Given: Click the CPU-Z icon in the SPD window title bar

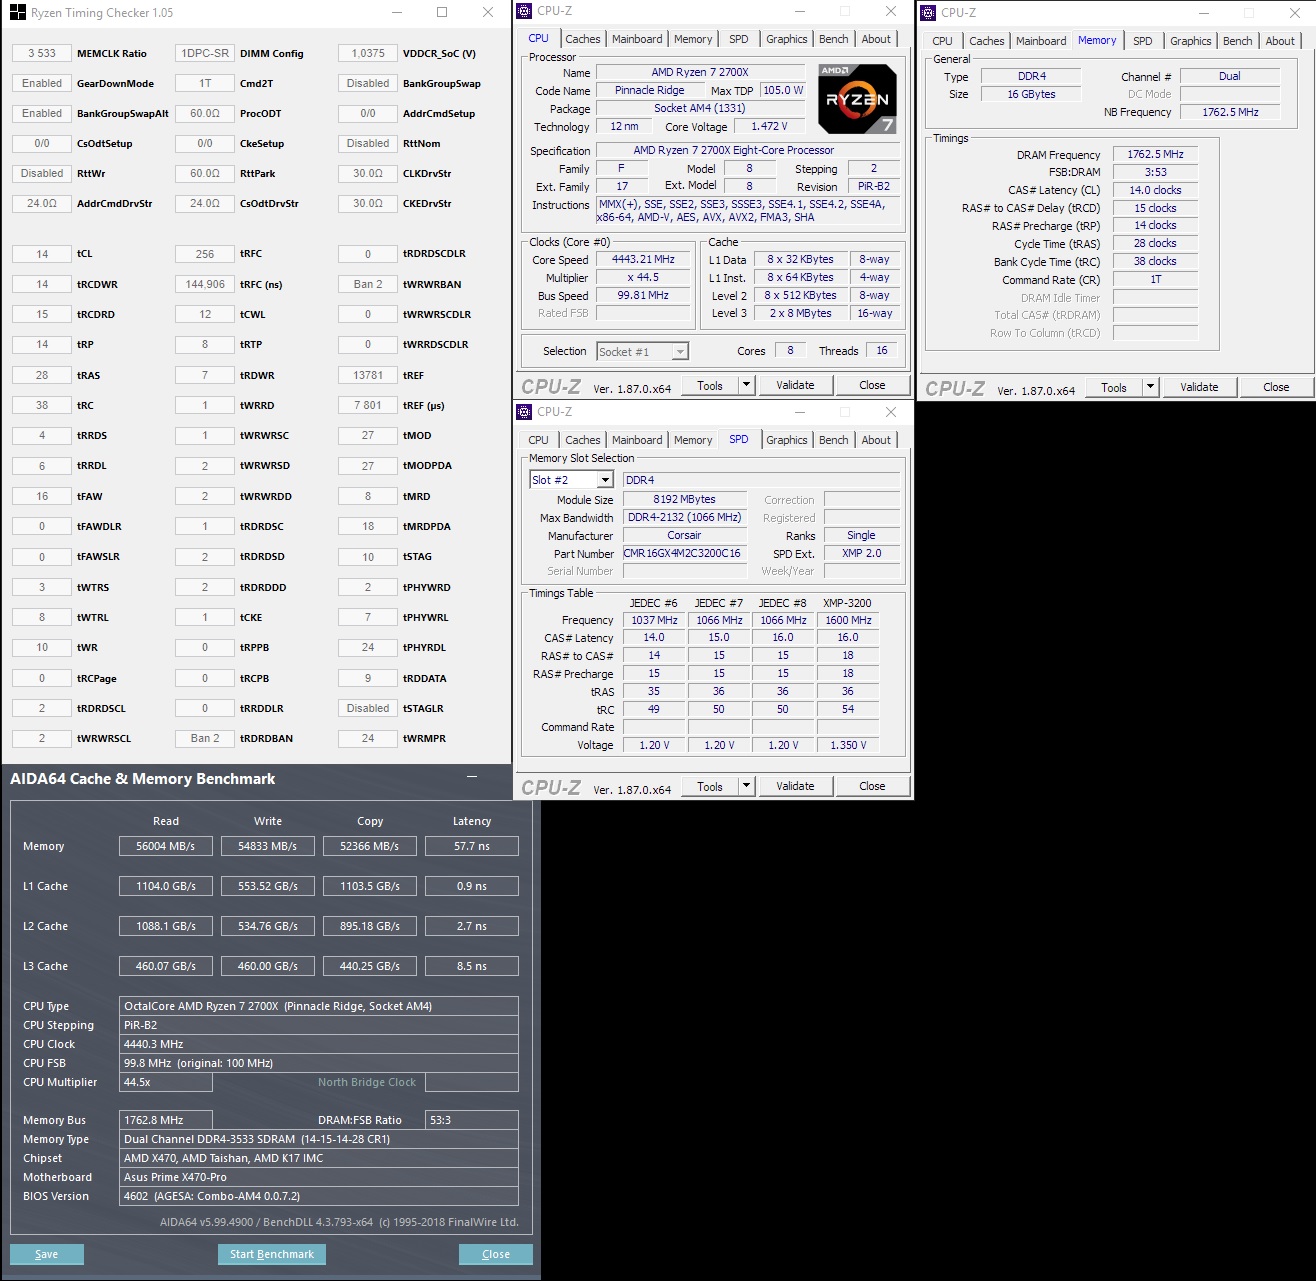Looking at the screenshot, I should (x=525, y=412).
